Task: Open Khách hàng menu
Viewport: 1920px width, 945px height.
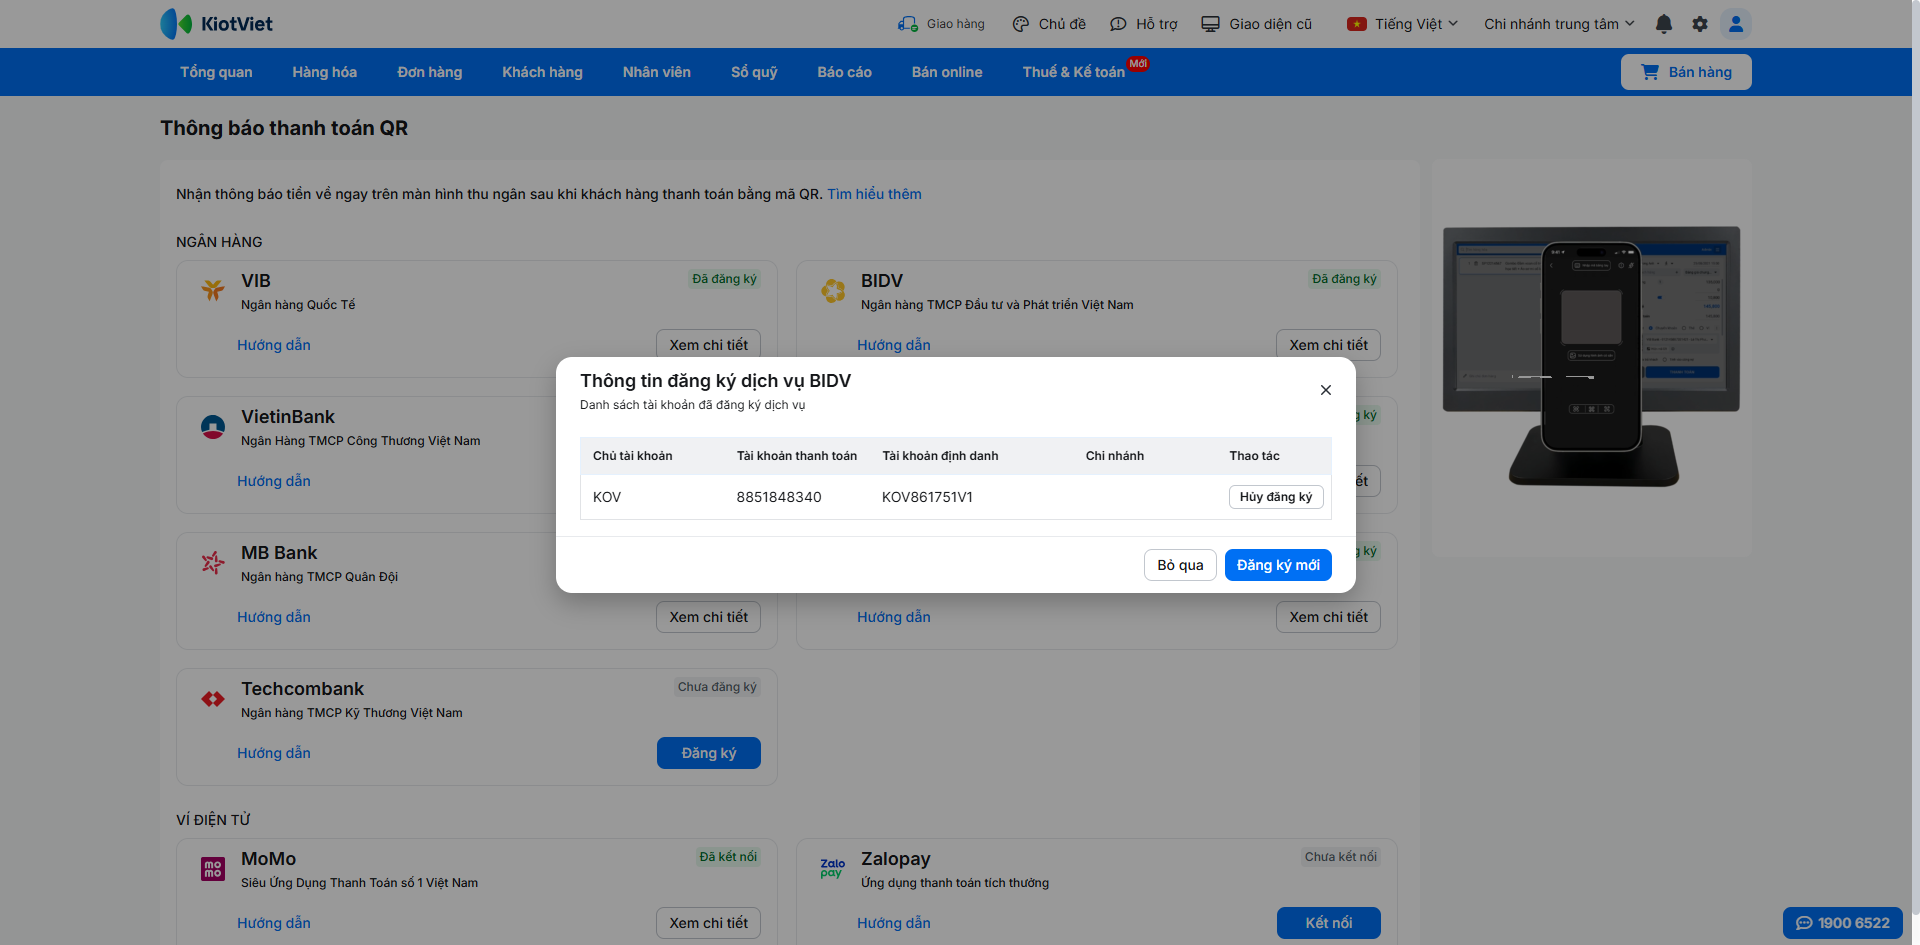Action: (542, 72)
